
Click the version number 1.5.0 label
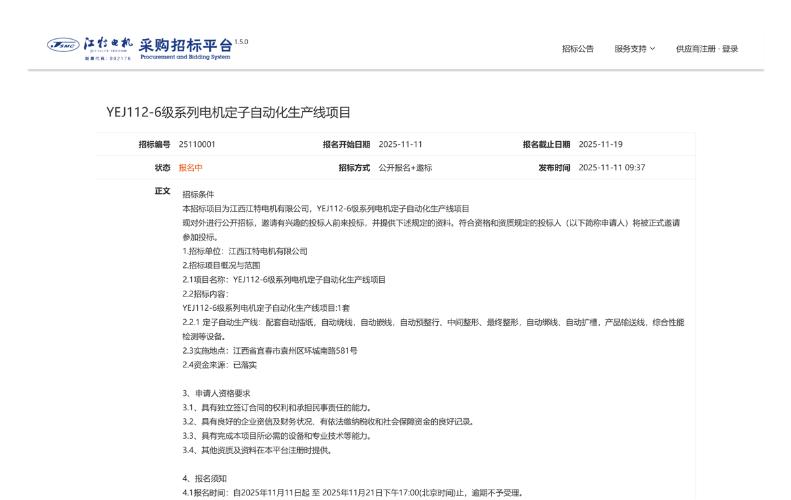click(x=241, y=41)
